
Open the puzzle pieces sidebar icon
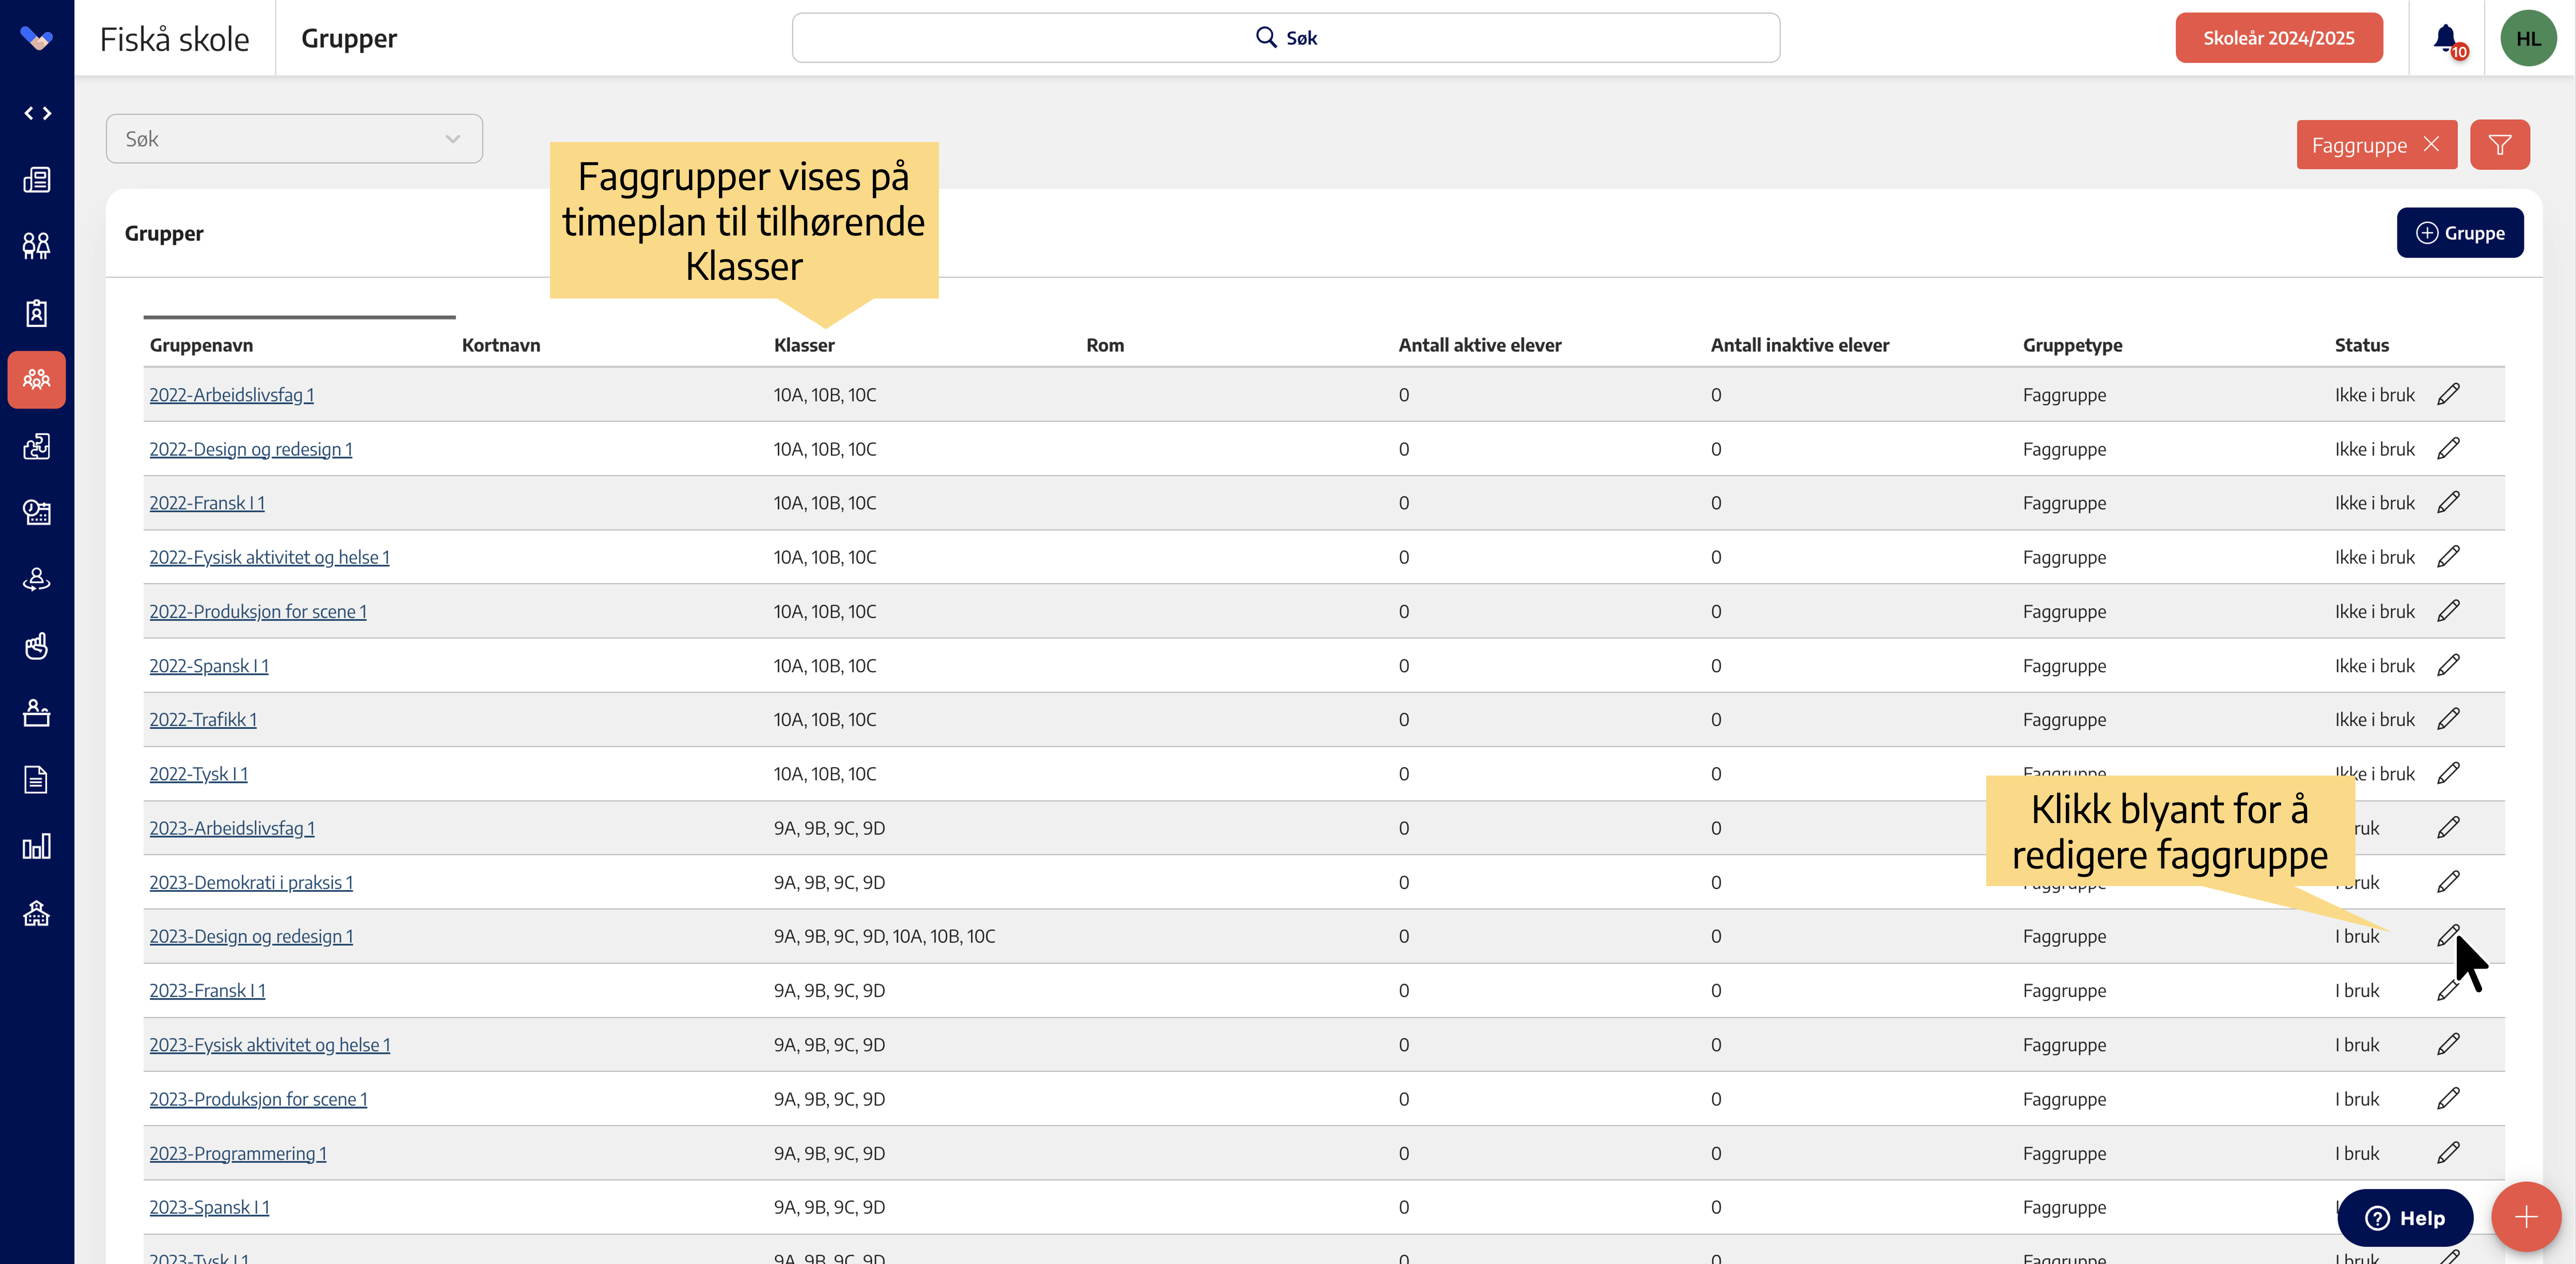(37, 446)
